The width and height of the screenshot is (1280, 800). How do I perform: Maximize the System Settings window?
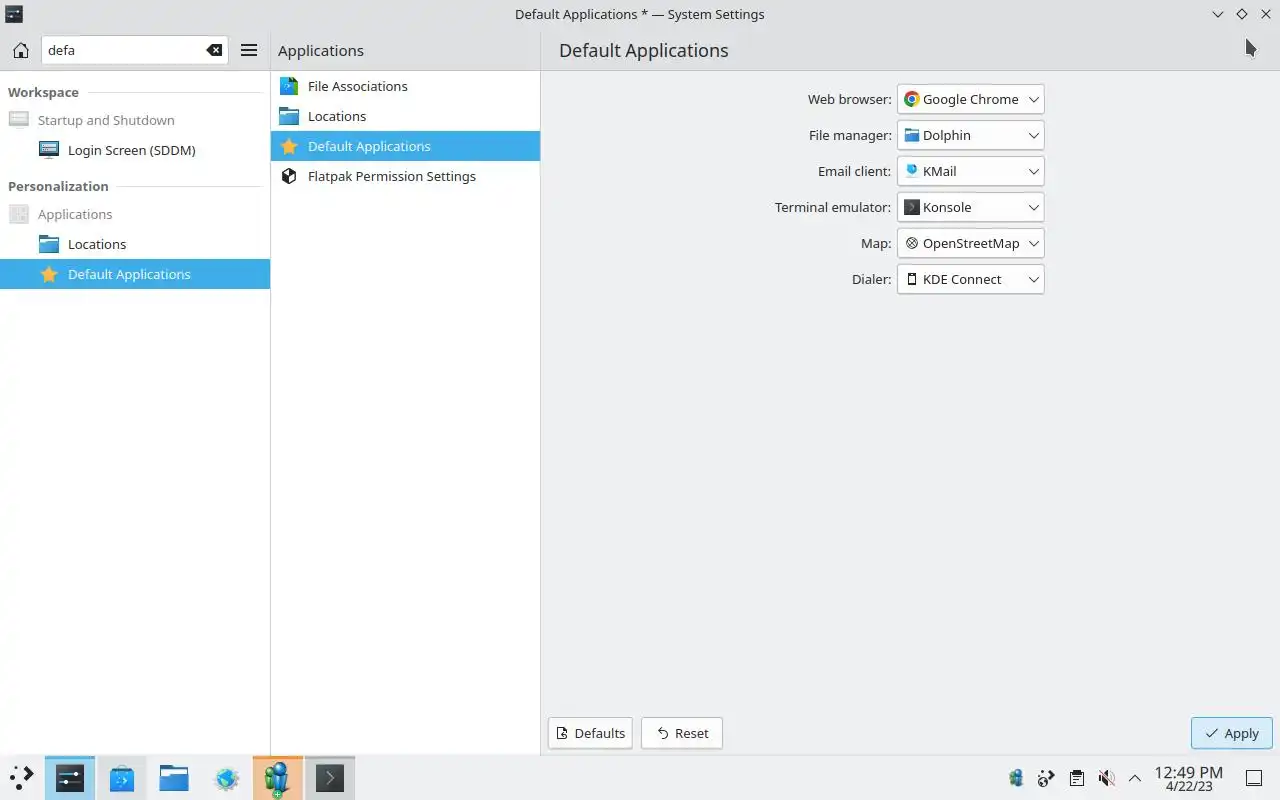point(1241,14)
